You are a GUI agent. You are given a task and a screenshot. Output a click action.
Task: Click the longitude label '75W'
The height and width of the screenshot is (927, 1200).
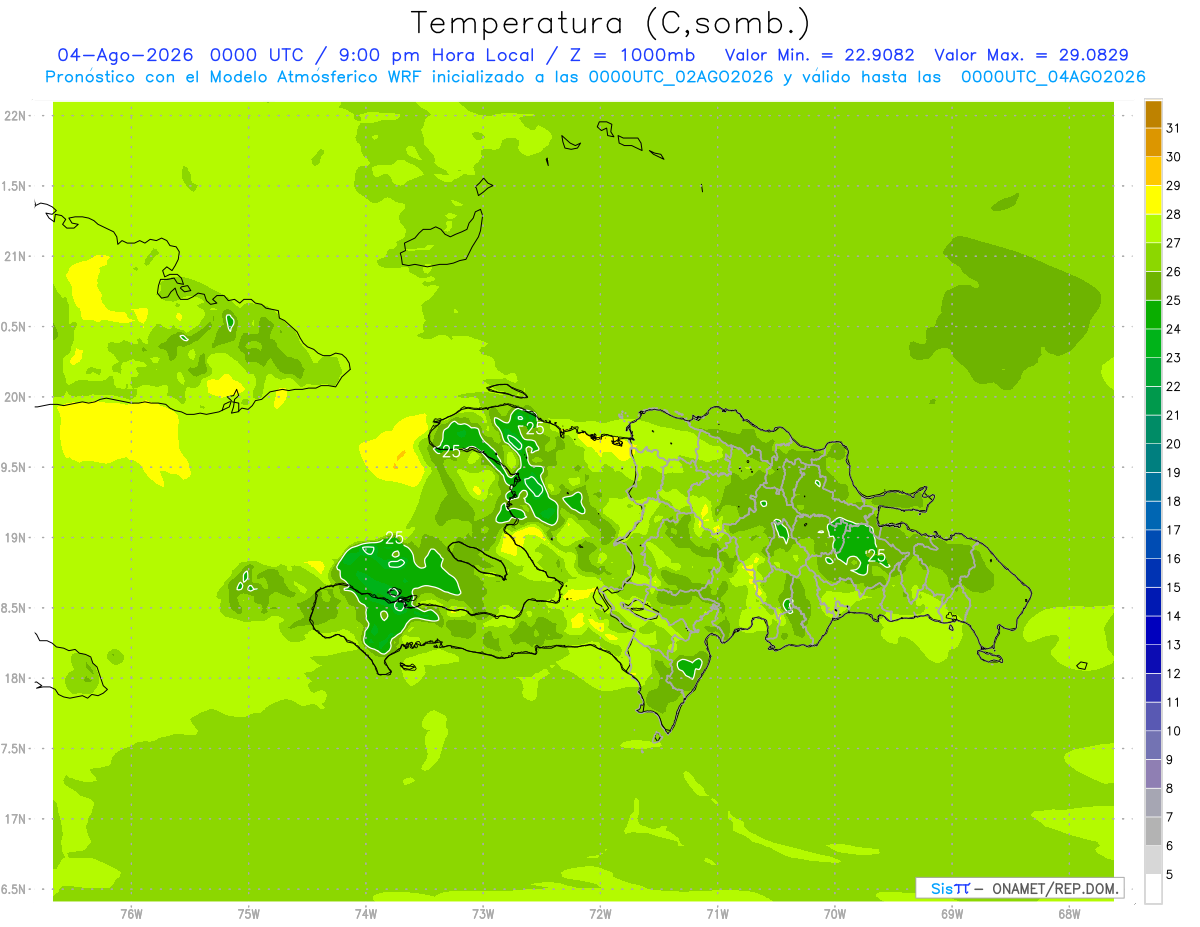pos(249,914)
